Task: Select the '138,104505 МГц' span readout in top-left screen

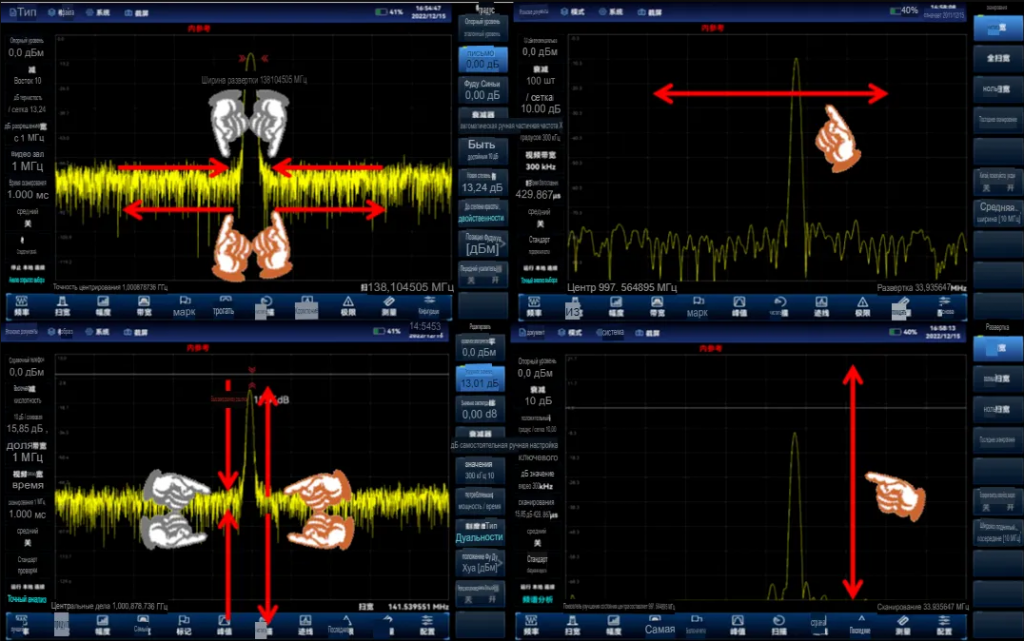Action: coord(408,287)
